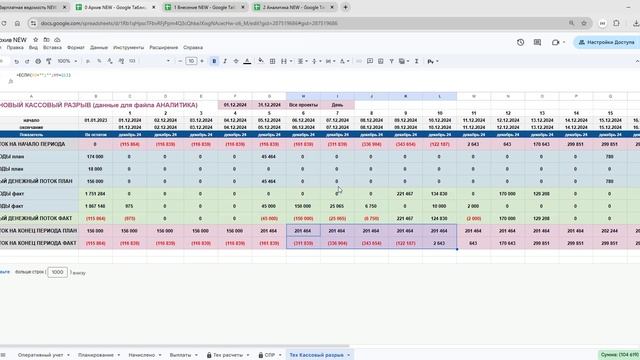Increase decimal places in toolbar

(121, 61)
